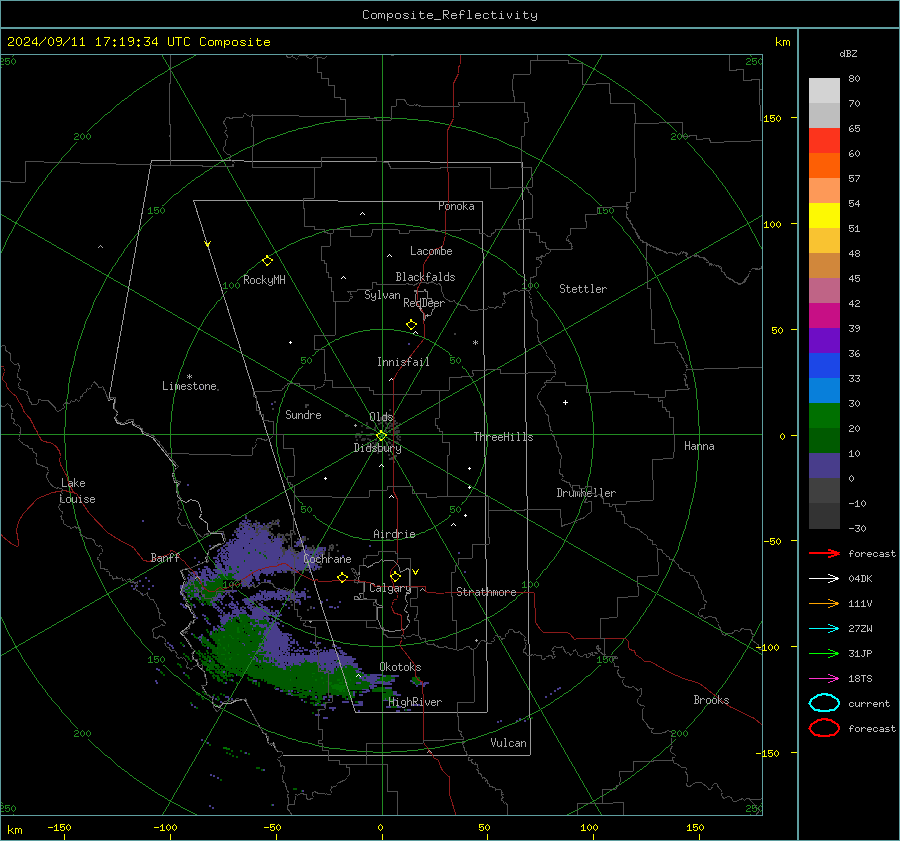
Task: Click the Limestone label
Action: [189, 386]
